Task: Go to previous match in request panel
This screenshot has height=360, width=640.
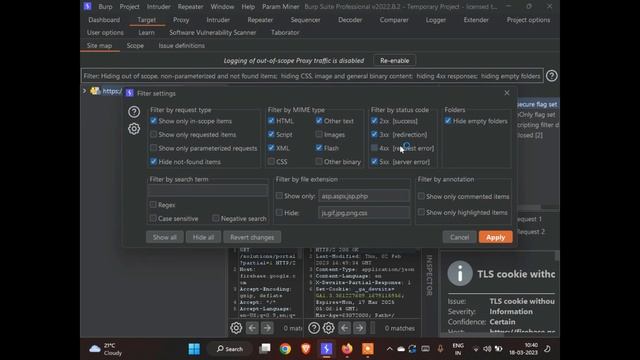Action: click(252, 328)
